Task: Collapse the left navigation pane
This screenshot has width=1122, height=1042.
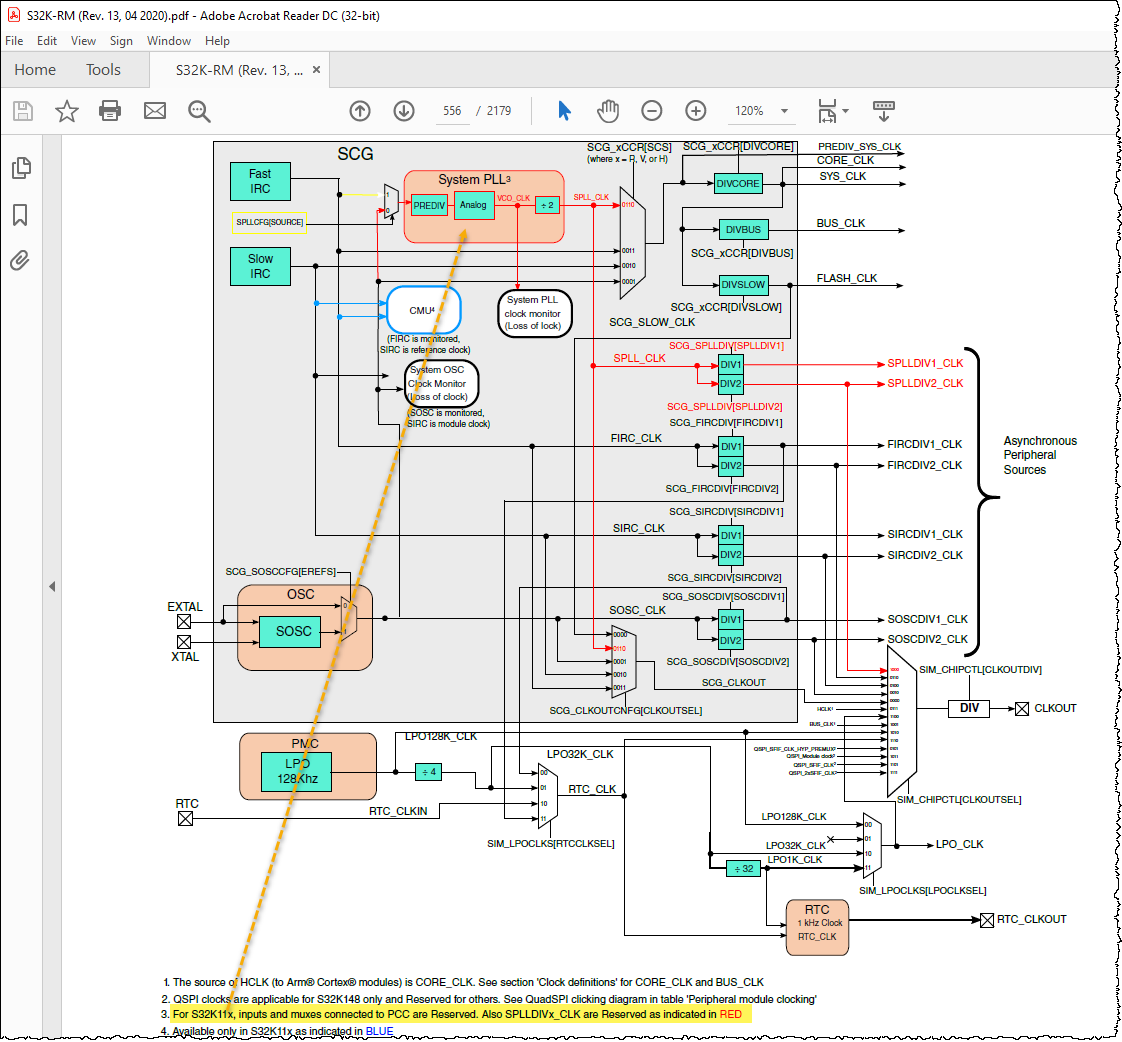Action: 52,585
